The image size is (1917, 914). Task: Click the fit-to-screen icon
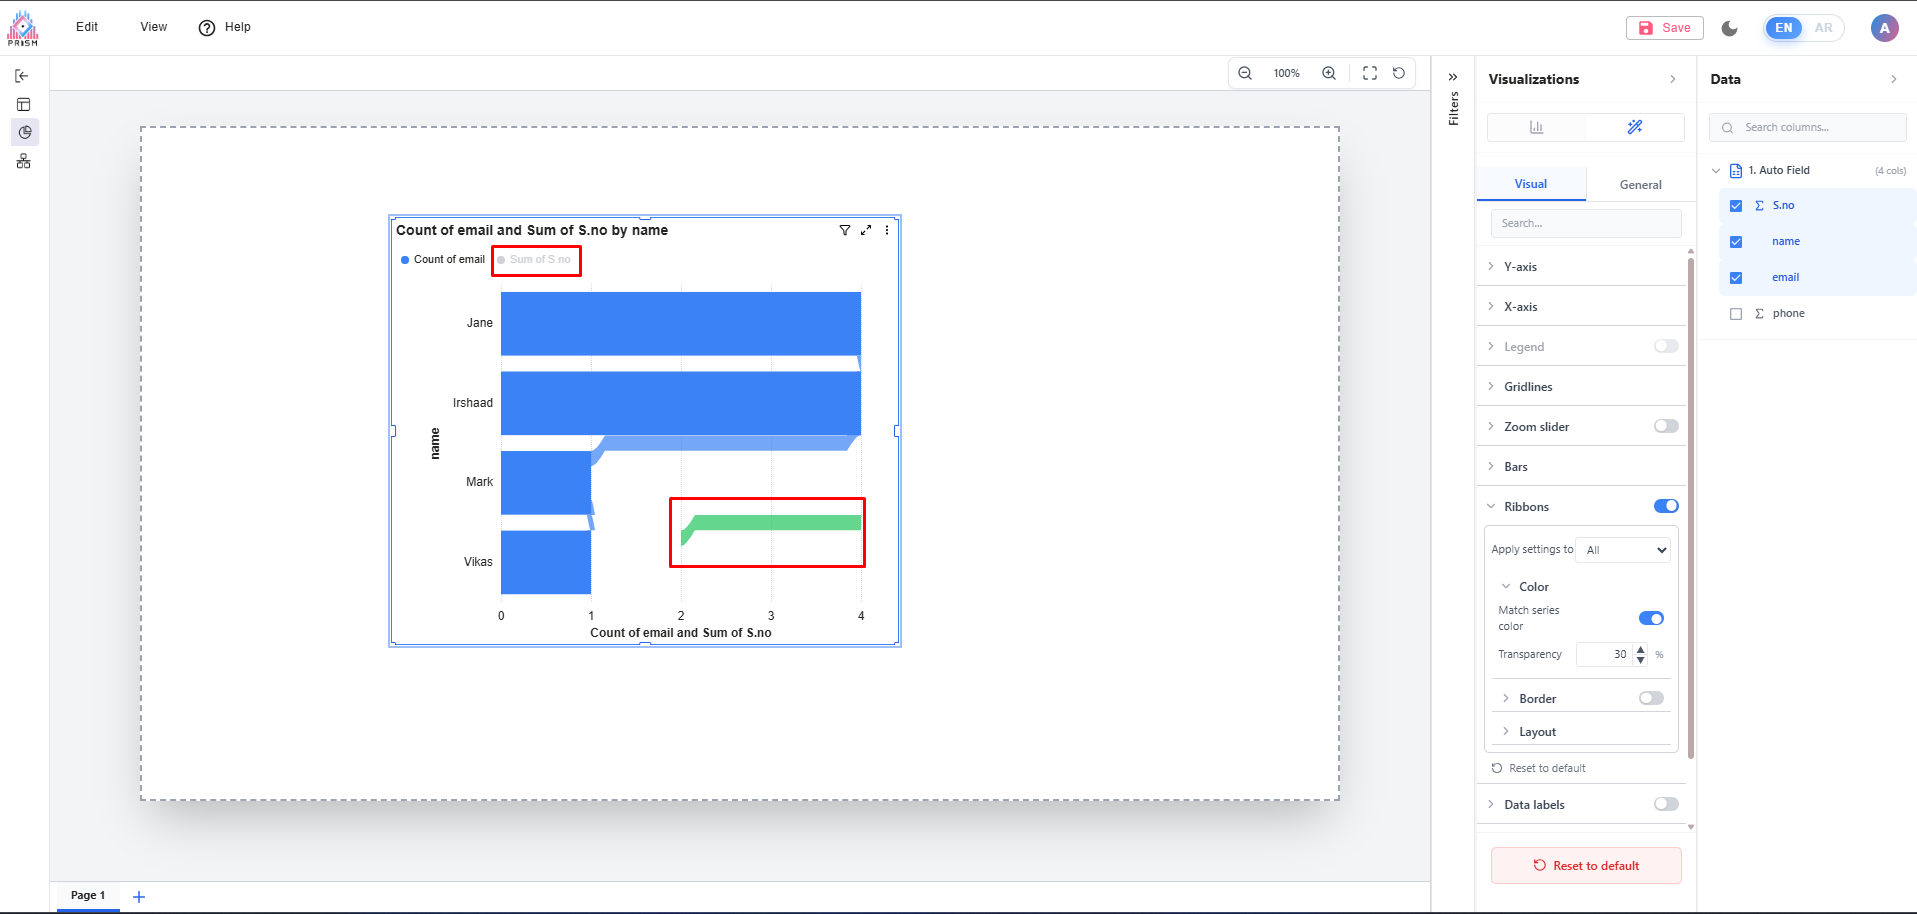tap(1370, 73)
